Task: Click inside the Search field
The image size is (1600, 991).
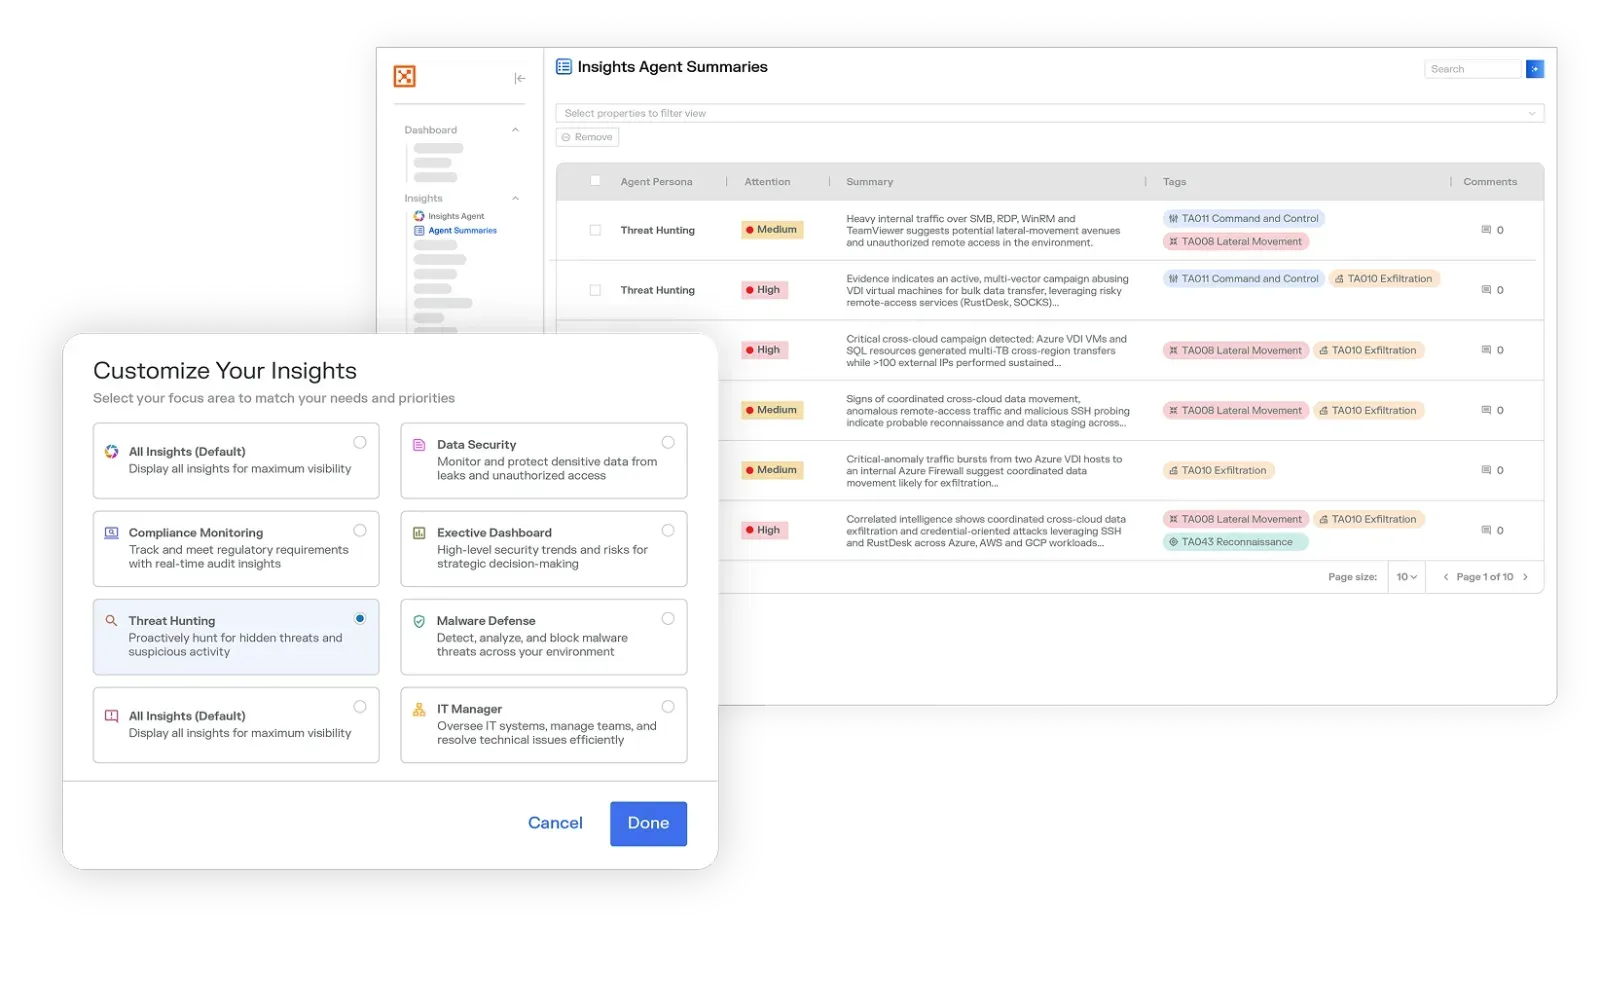Action: [x=1472, y=68]
